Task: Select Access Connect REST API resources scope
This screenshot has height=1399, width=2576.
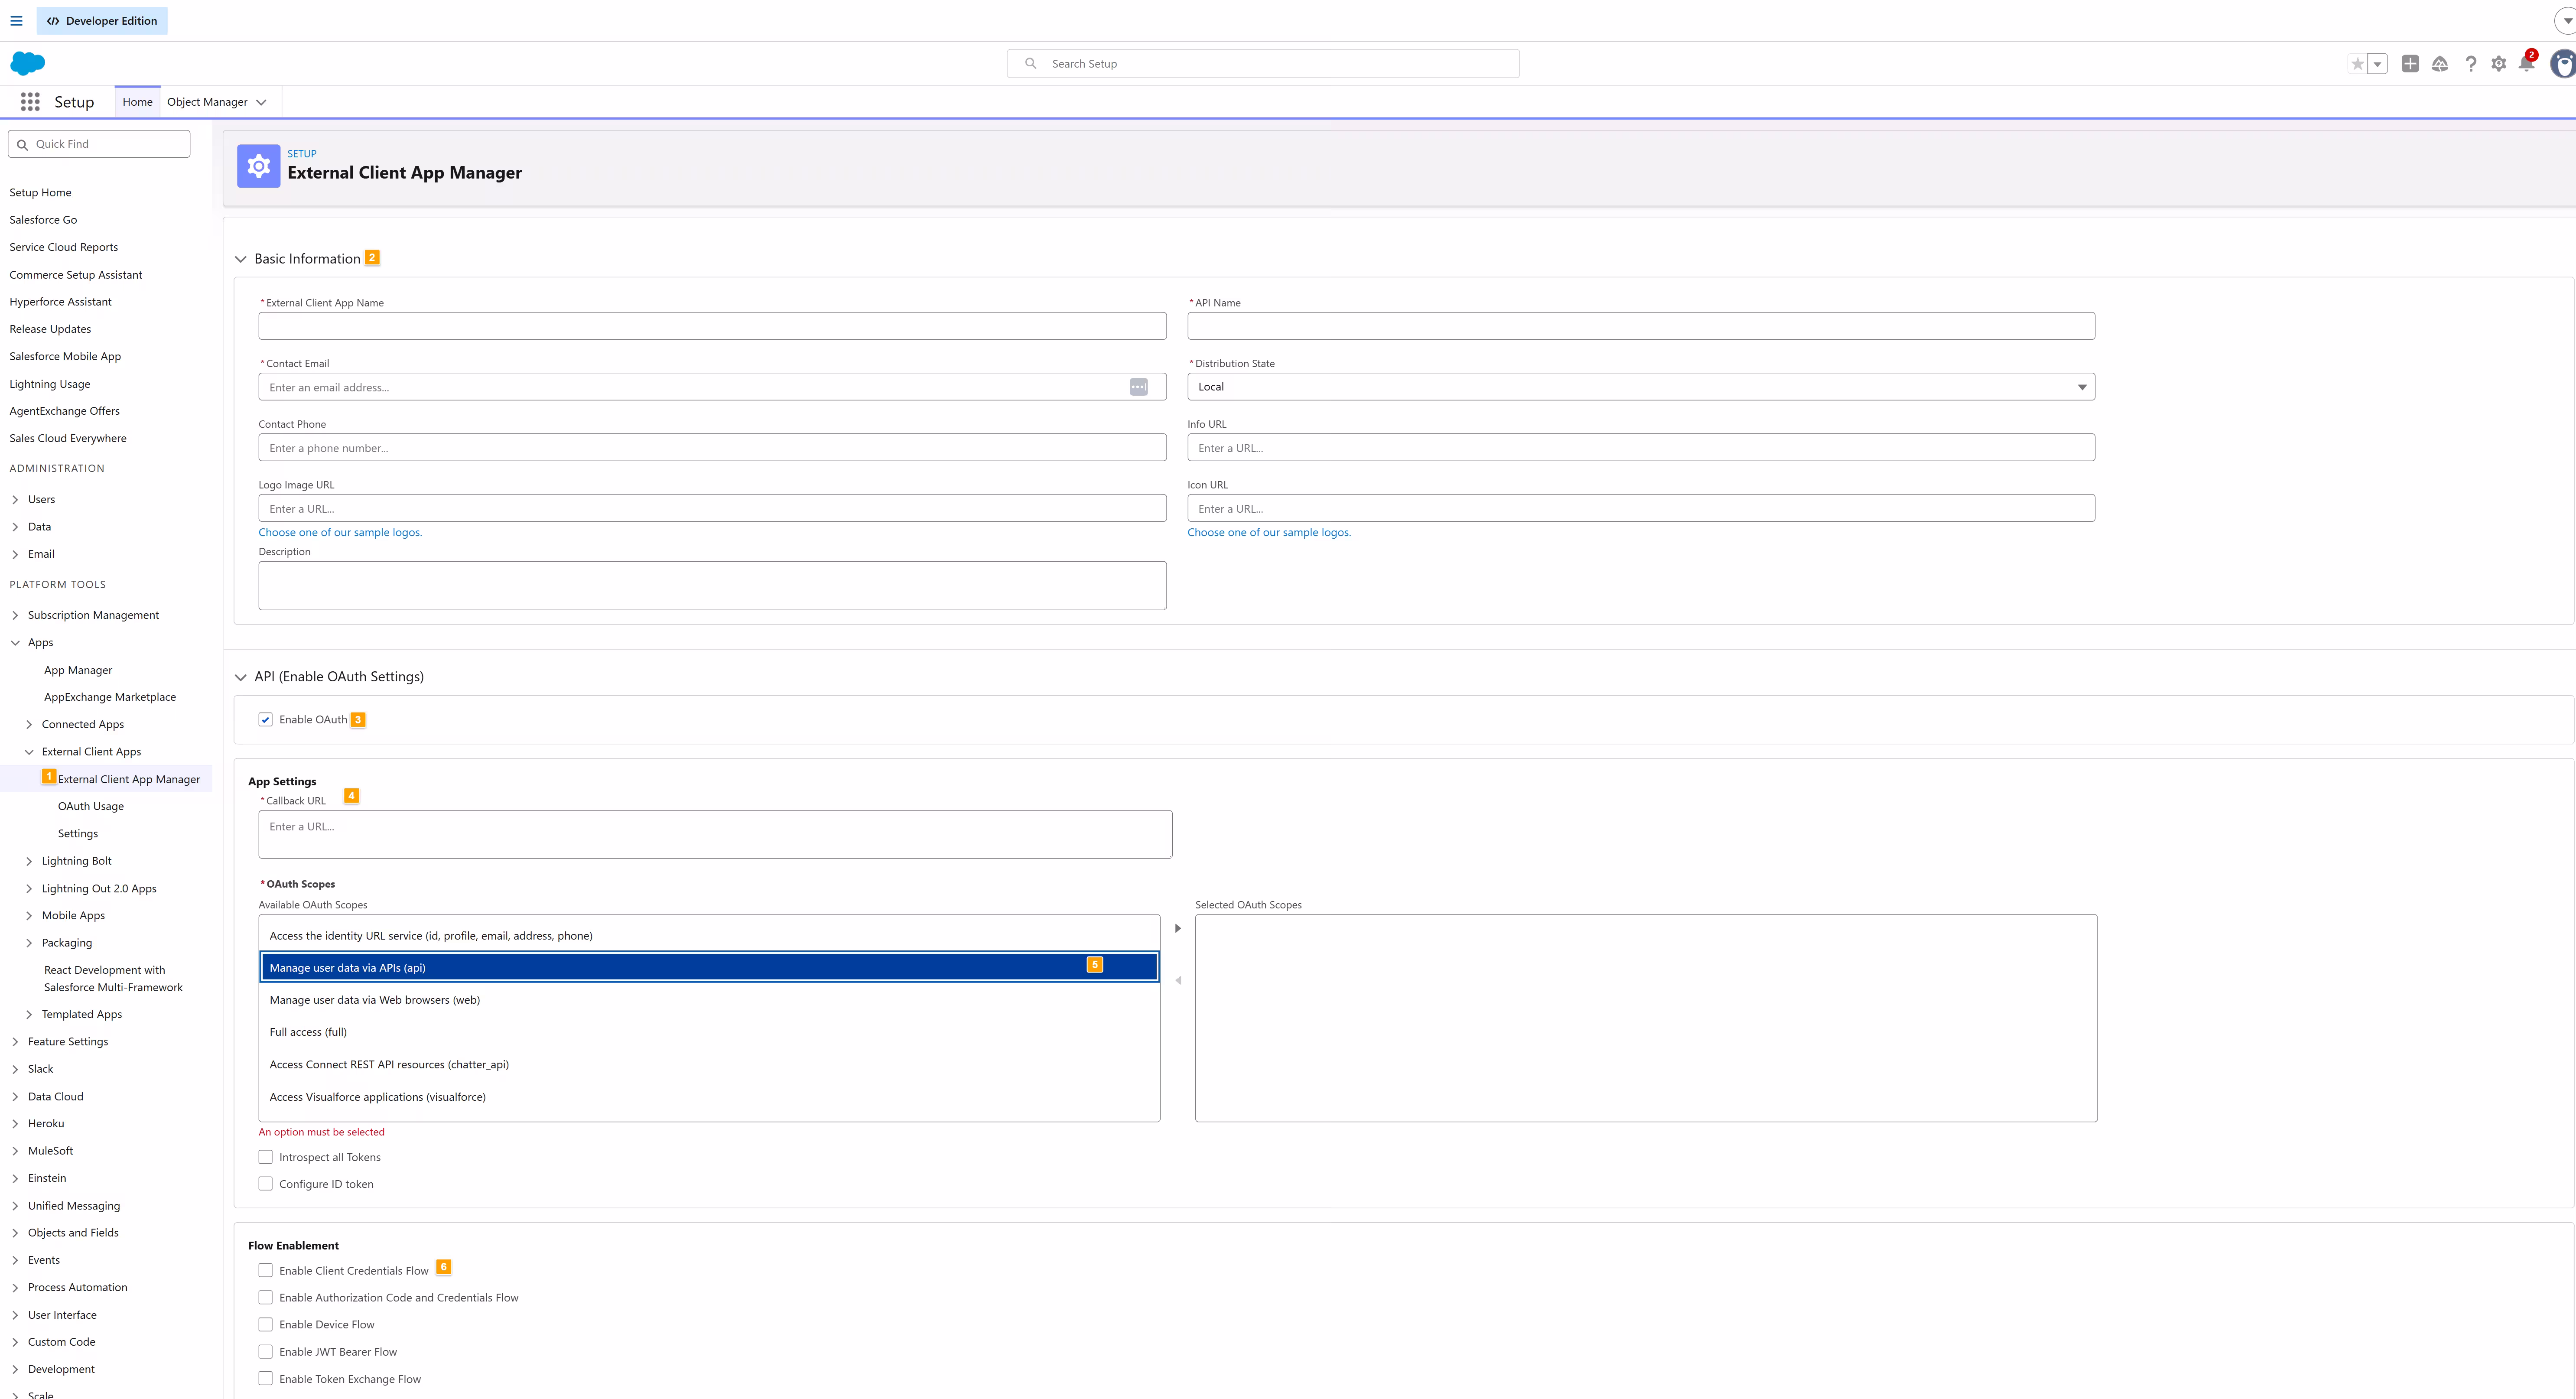Action: (709, 1064)
